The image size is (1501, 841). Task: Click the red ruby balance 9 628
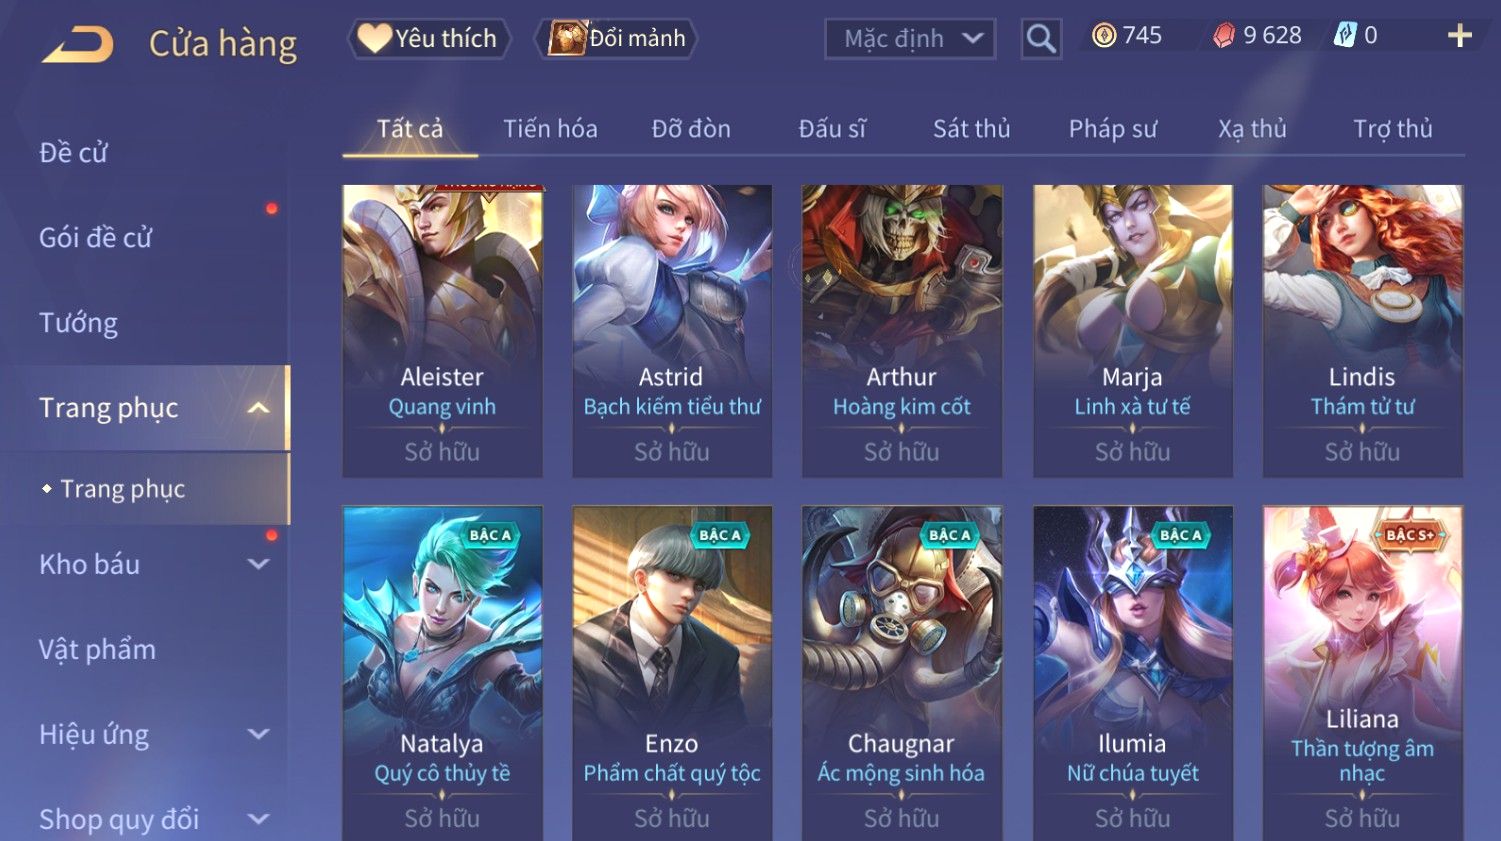1257,36
